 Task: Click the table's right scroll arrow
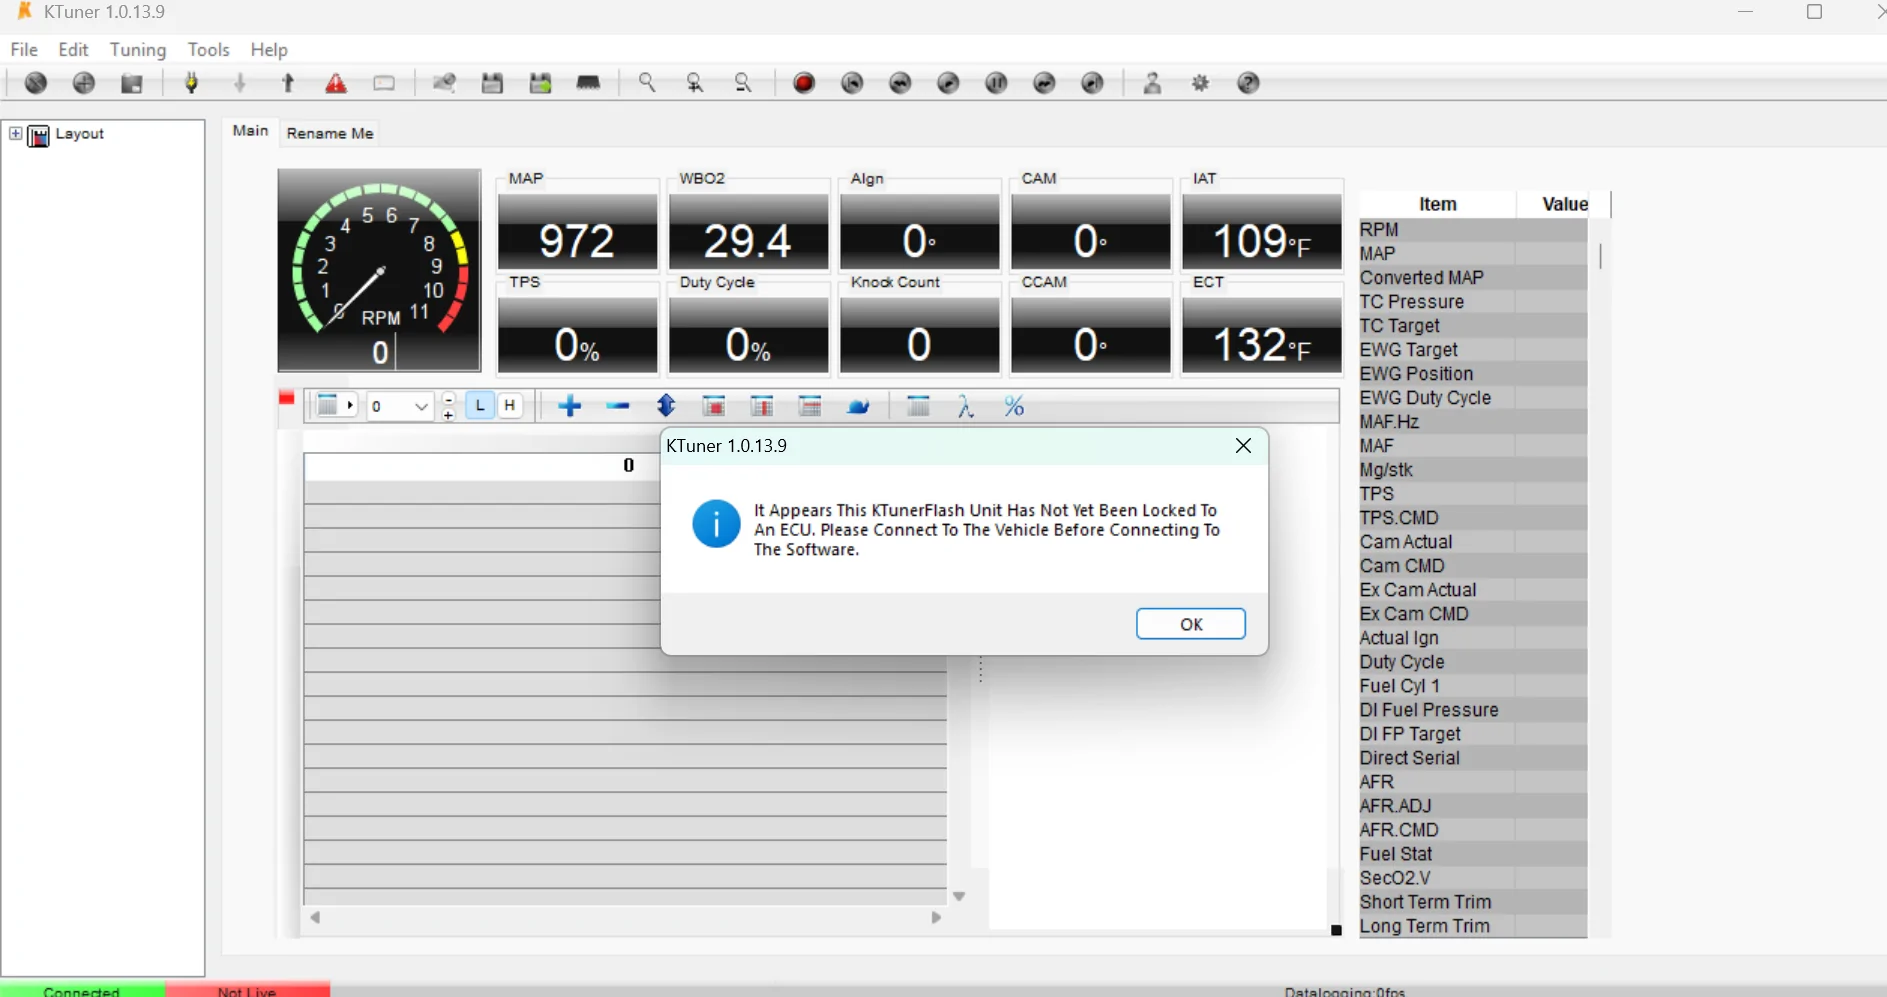point(936,917)
